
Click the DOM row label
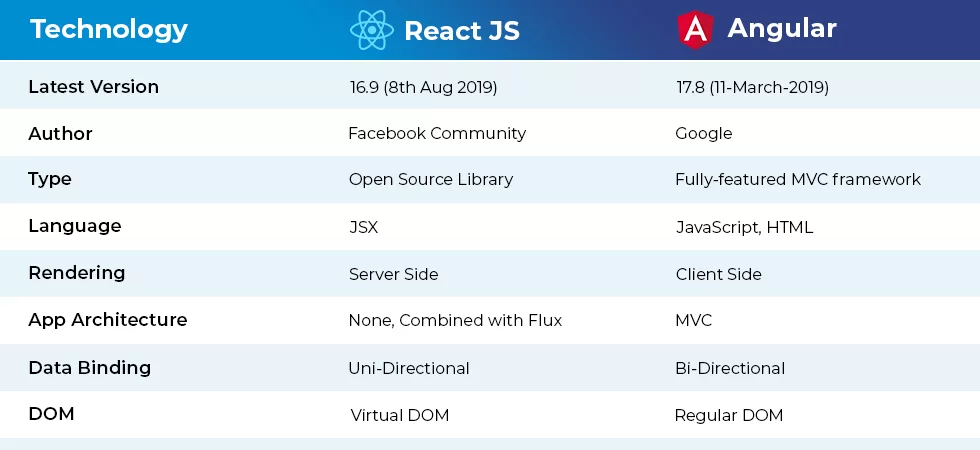point(51,414)
